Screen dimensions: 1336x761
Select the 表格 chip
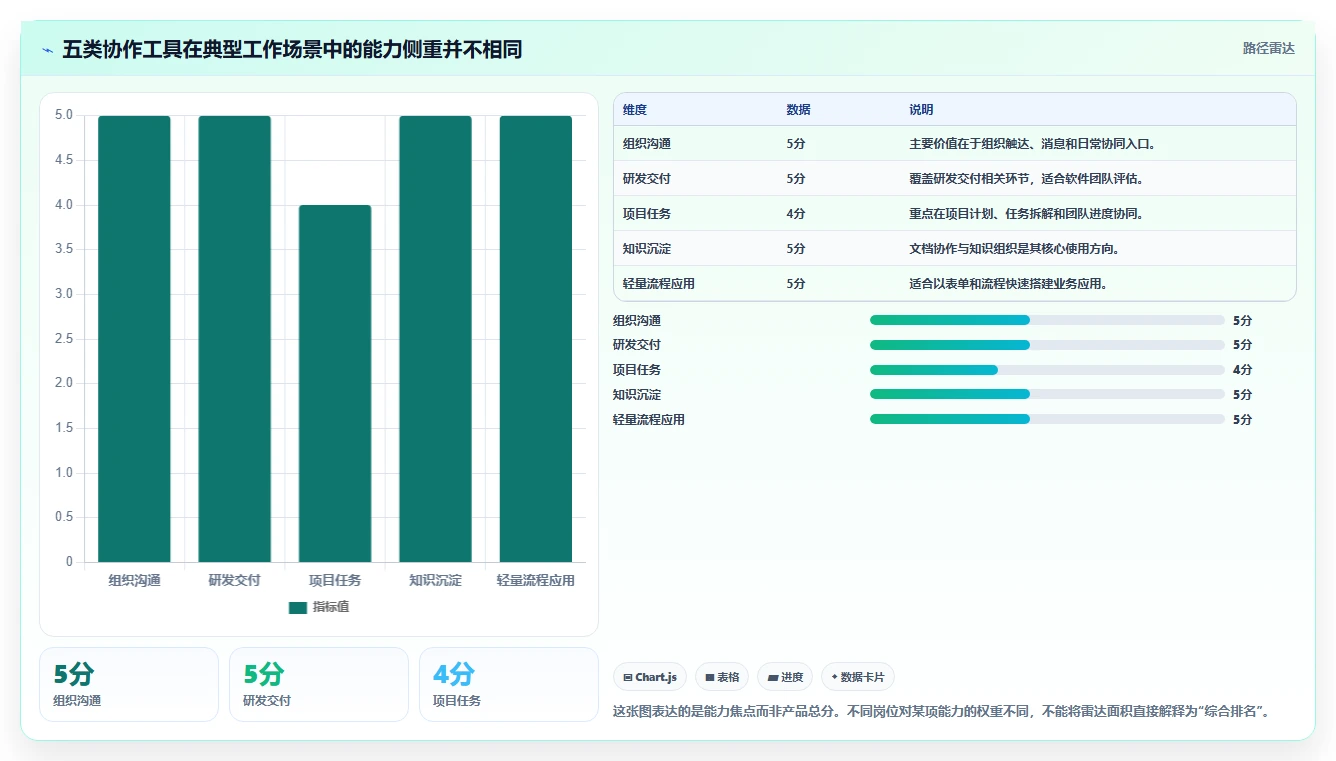tap(722, 677)
